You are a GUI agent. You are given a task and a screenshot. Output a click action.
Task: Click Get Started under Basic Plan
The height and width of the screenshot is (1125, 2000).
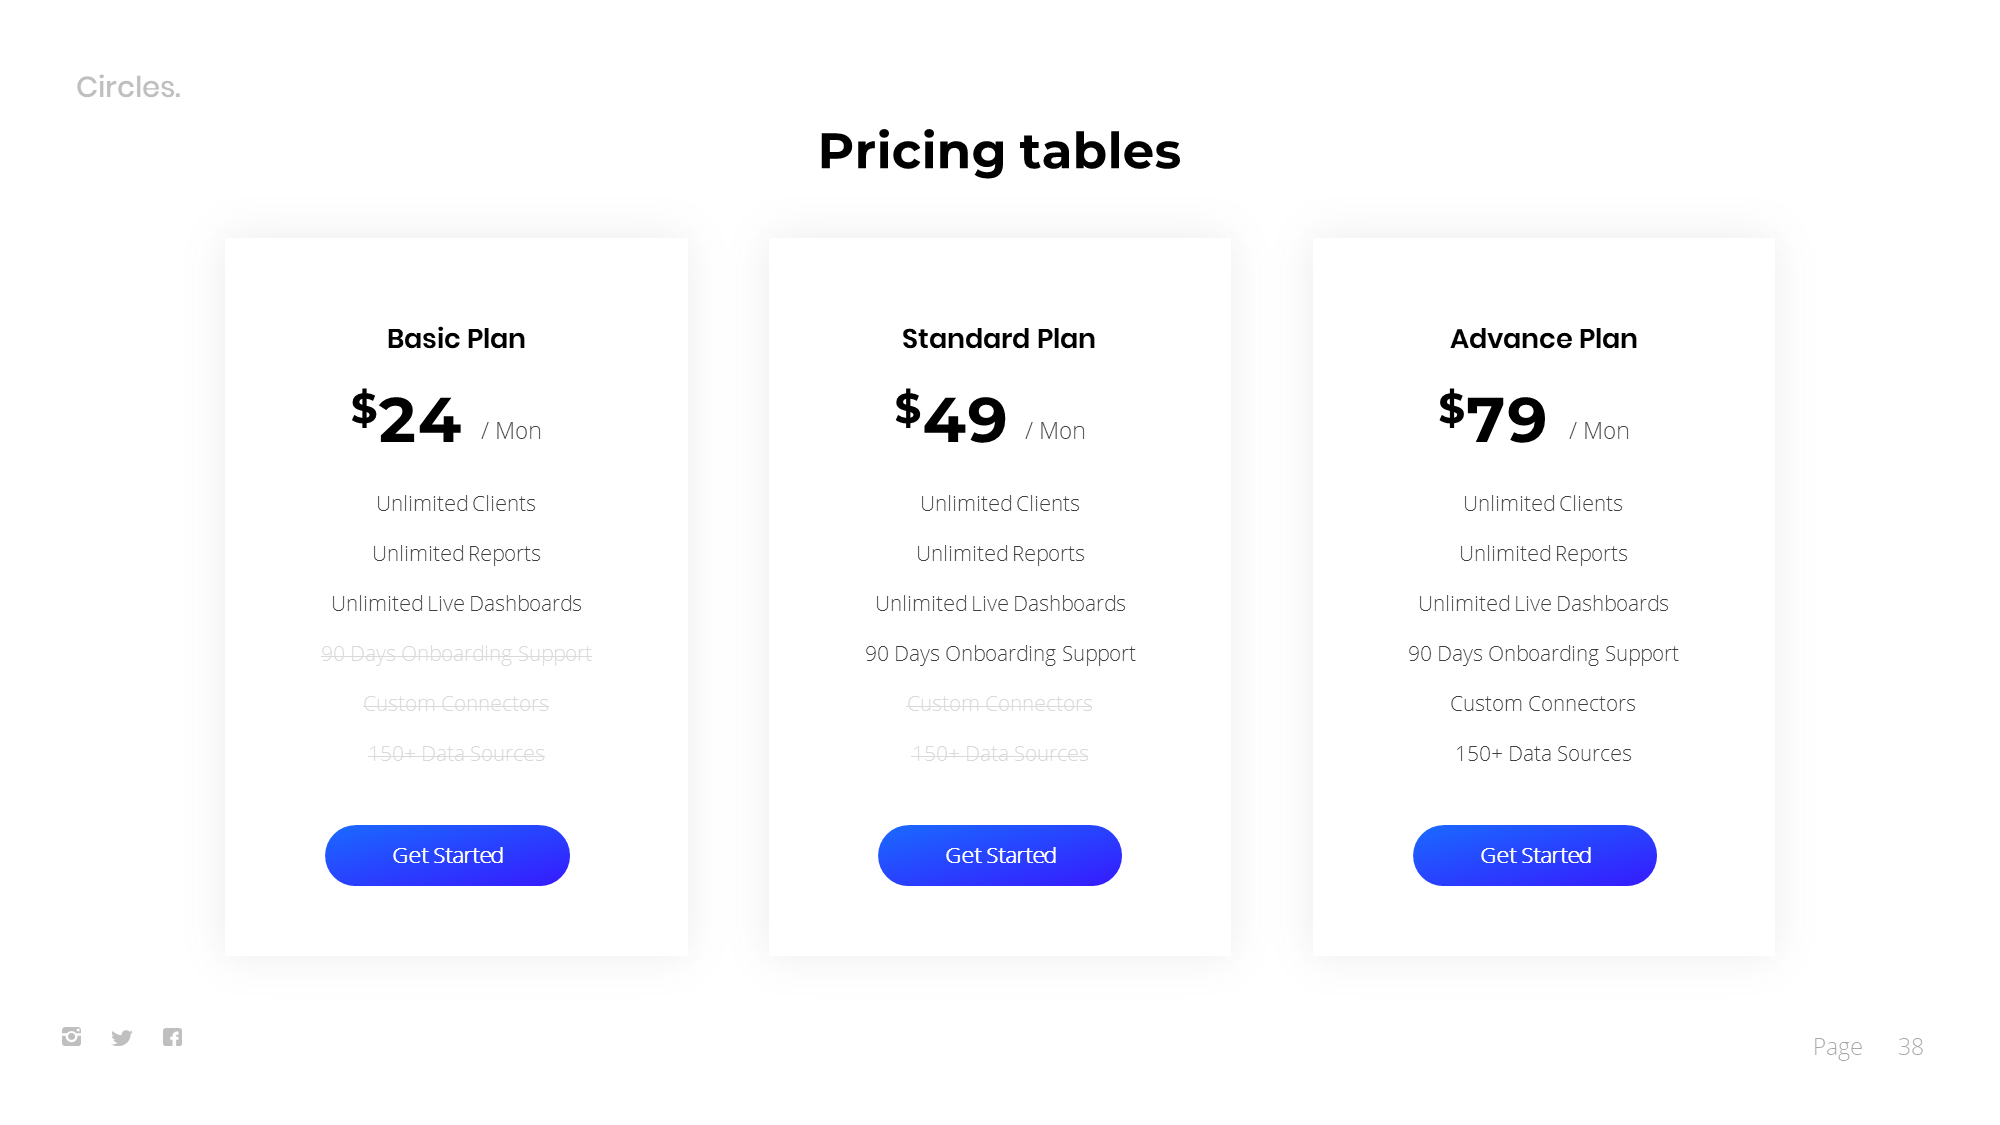[x=447, y=855]
